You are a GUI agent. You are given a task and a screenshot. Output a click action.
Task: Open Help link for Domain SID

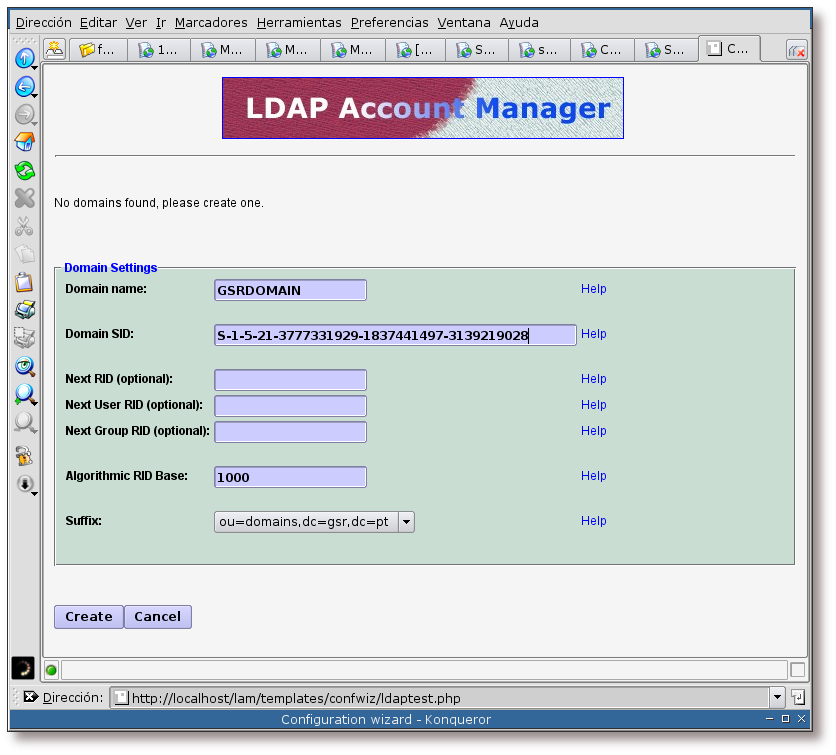coord(593,334)
